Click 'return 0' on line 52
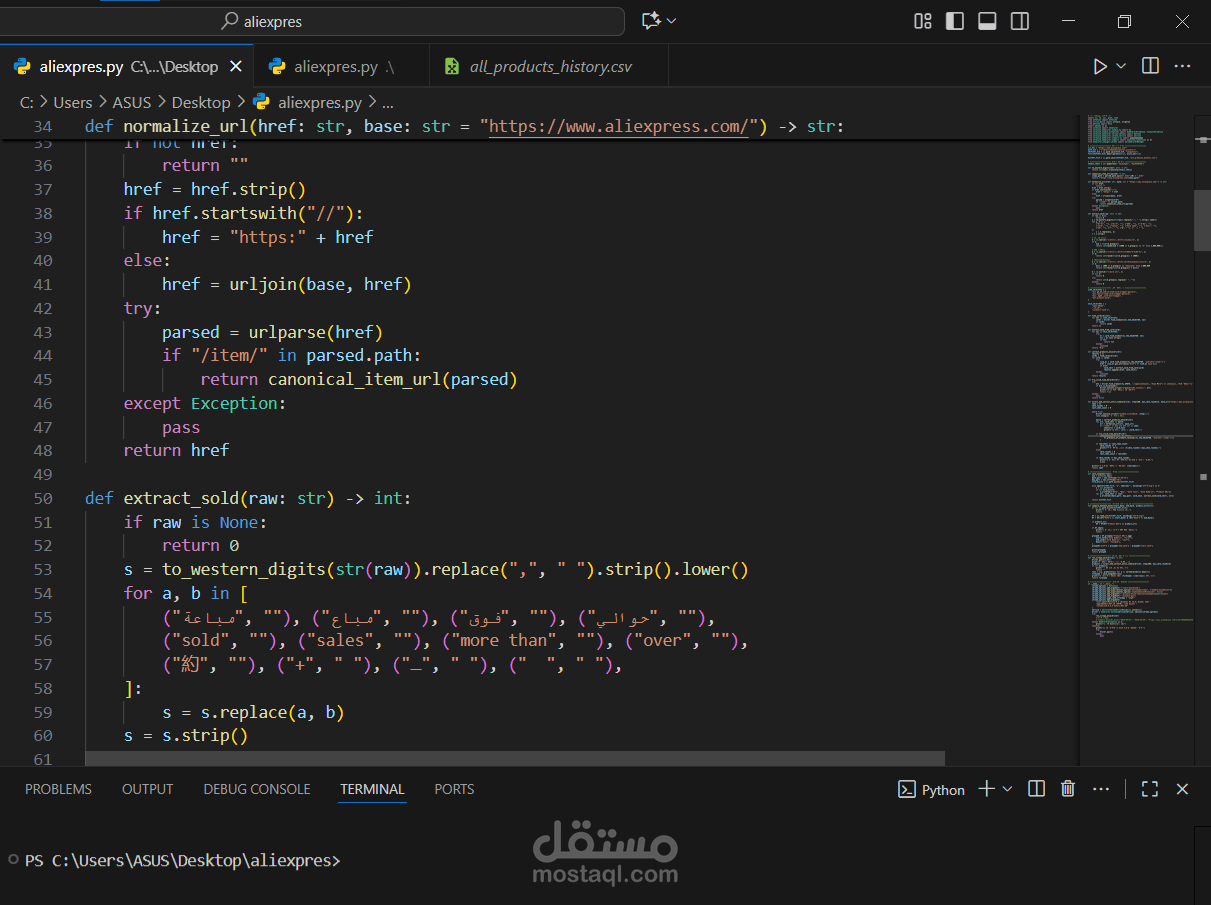The width and height of the screenshot is (1211, 905). point(200,545)
